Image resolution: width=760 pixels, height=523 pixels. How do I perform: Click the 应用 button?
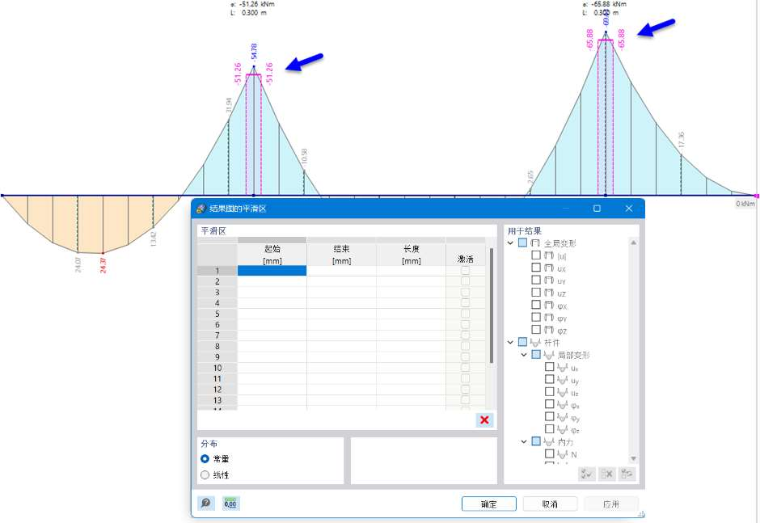coord(611,504)
